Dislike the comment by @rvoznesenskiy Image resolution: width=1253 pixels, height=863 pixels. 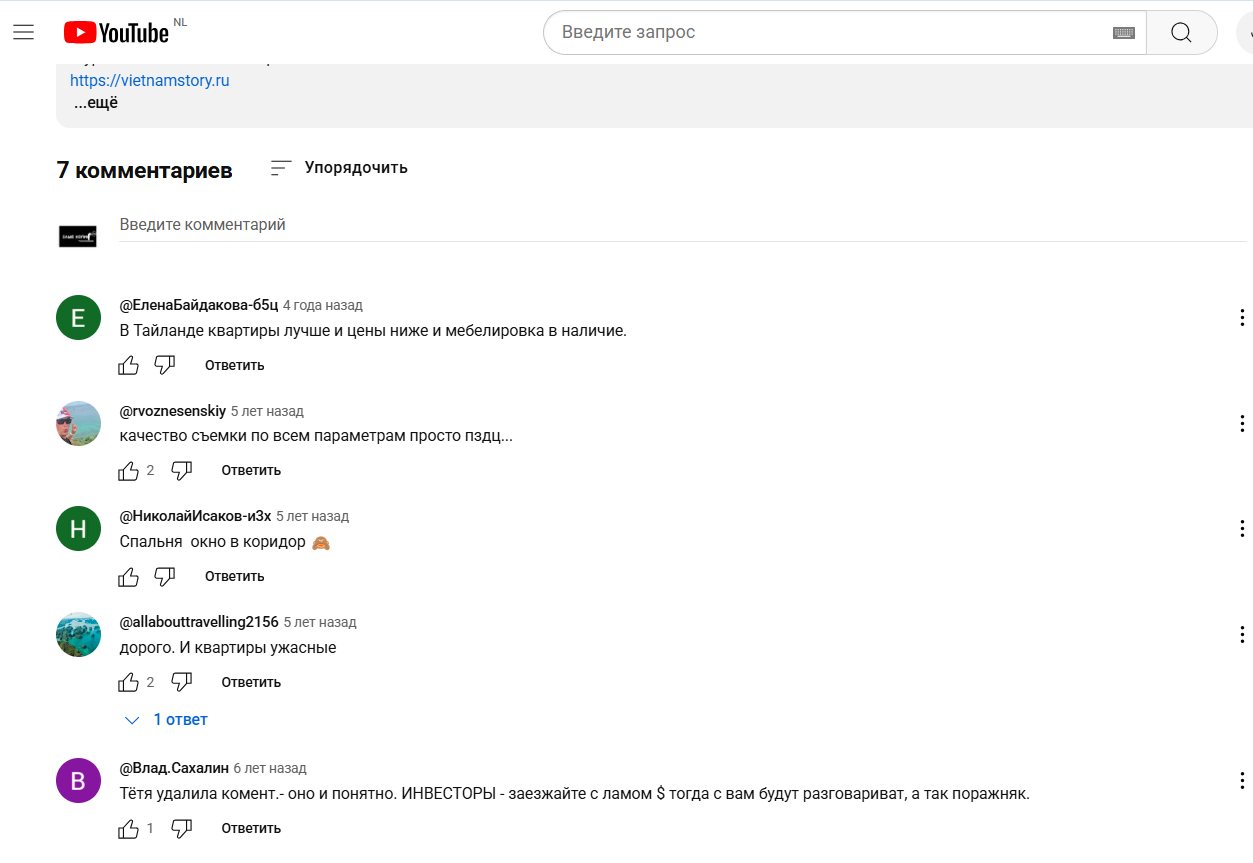(x=181, y=470)
